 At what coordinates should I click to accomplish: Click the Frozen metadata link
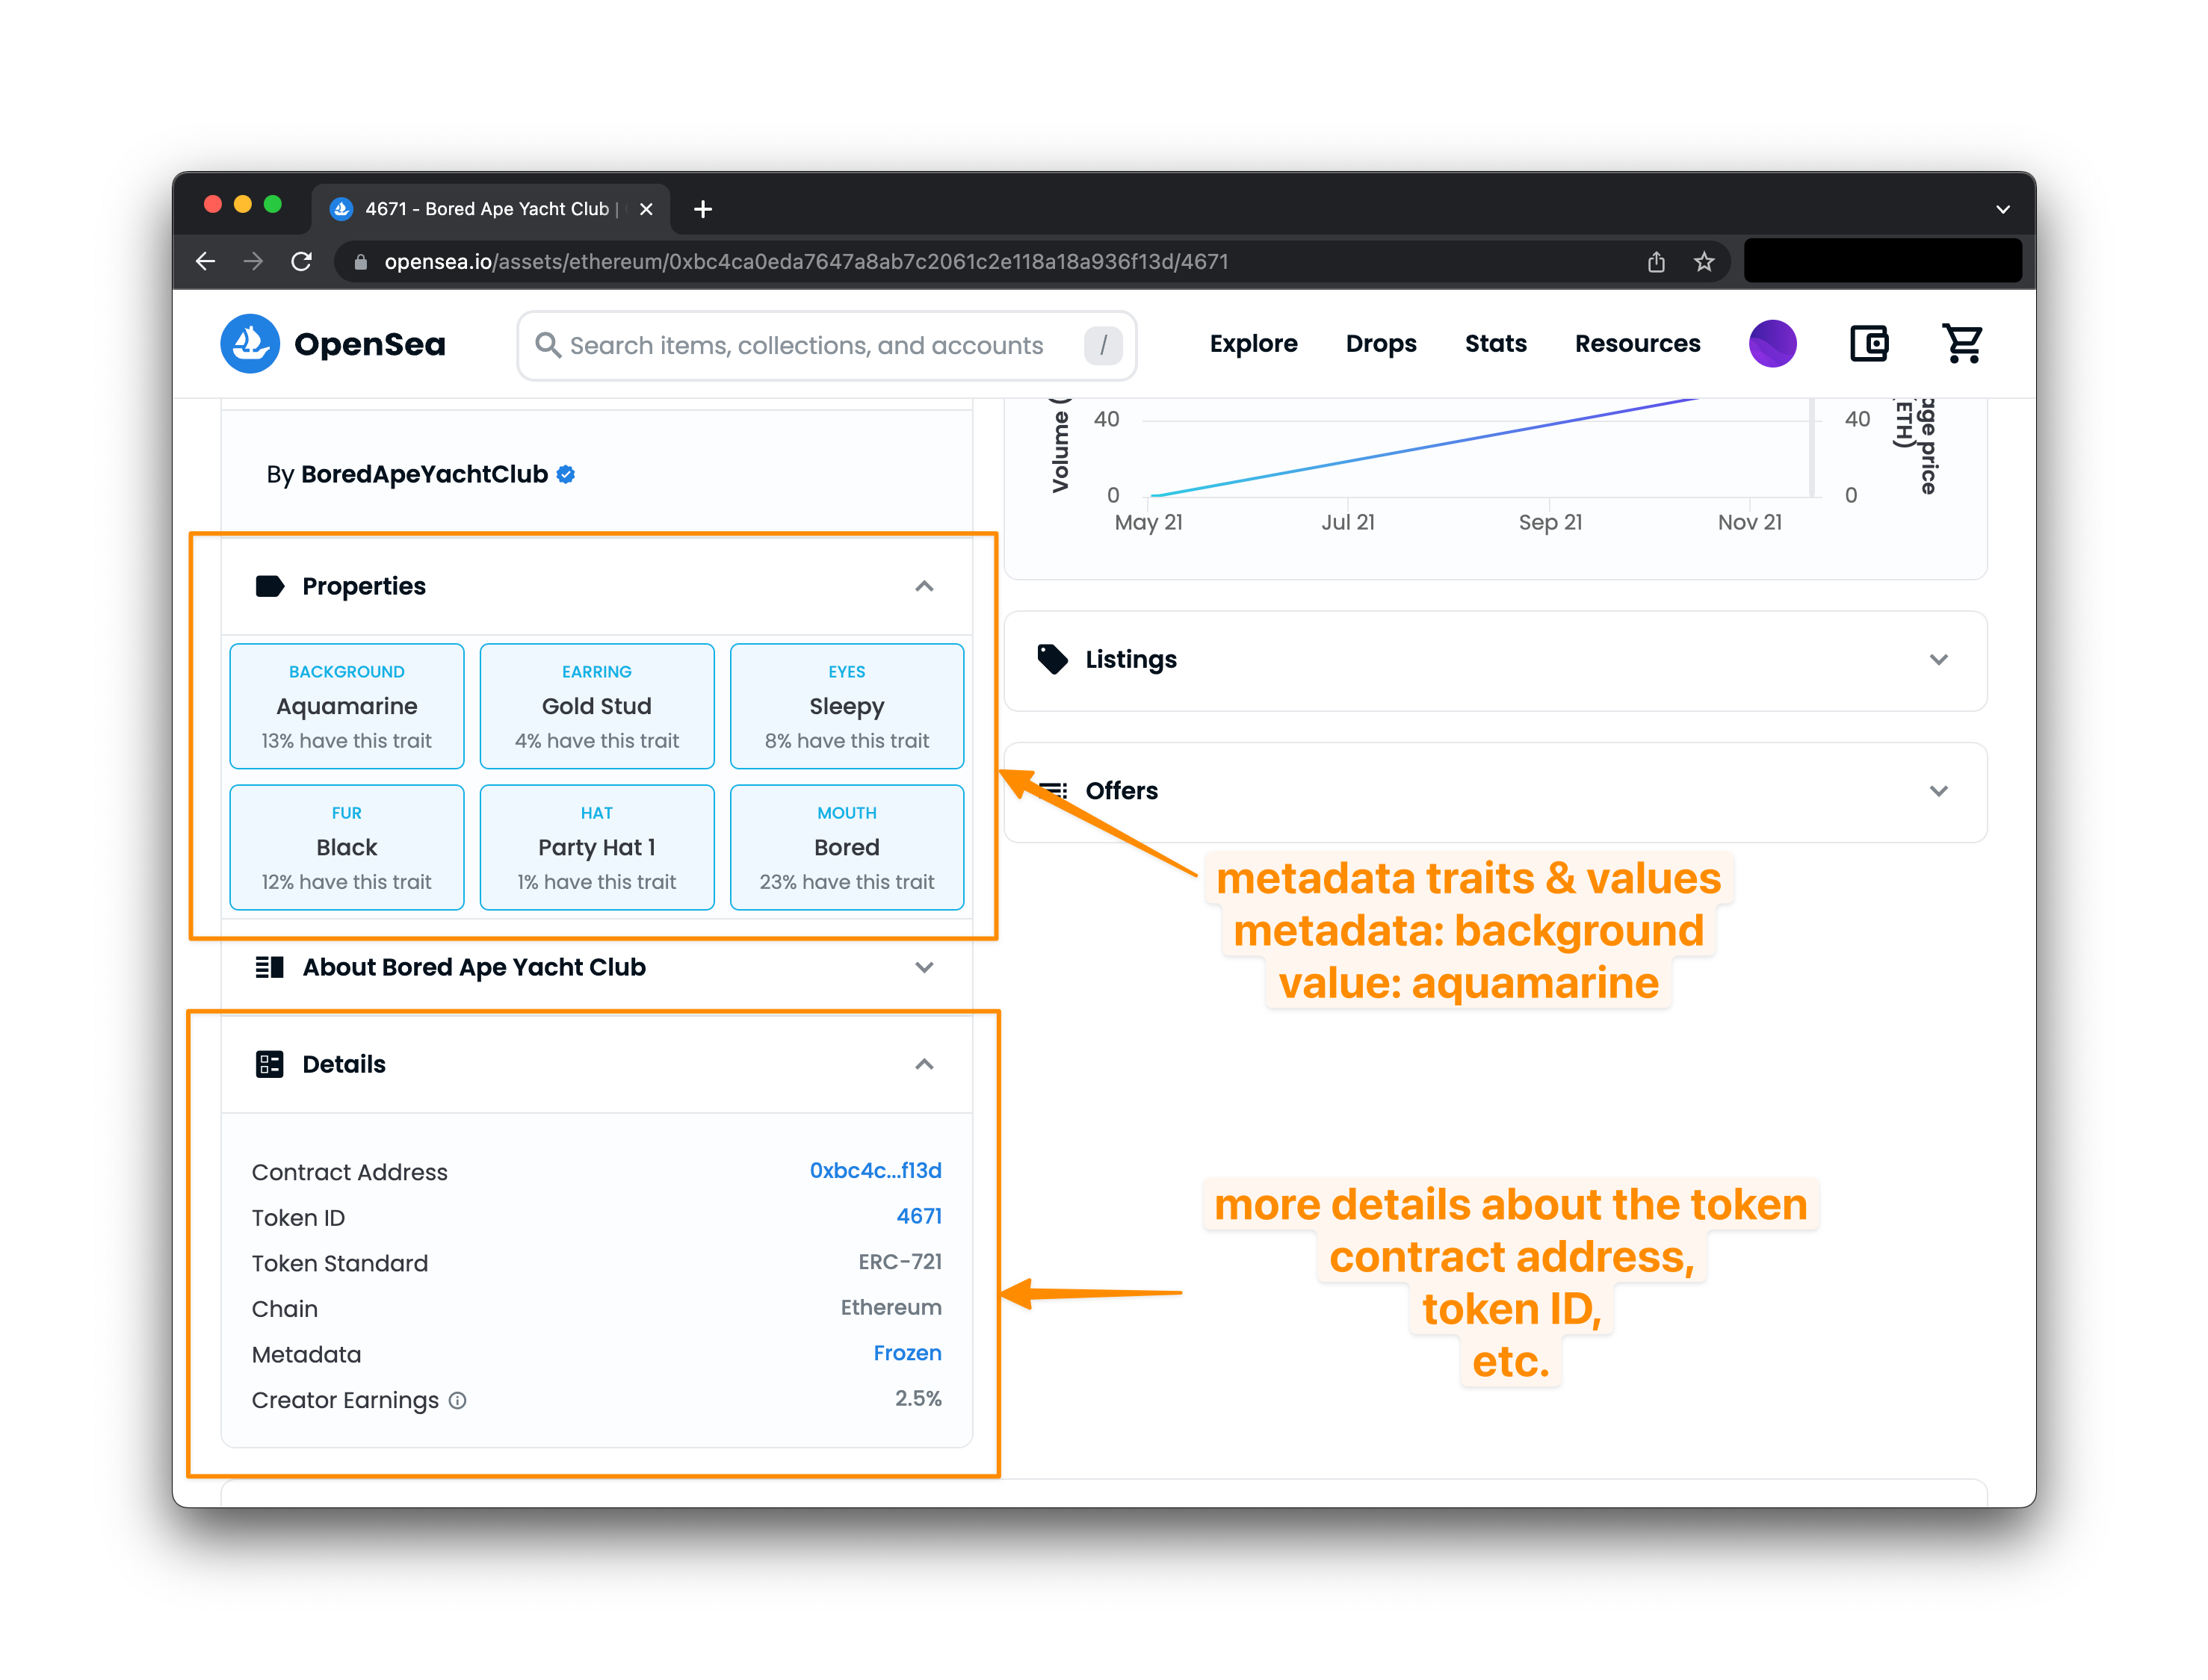point(907,1353)
